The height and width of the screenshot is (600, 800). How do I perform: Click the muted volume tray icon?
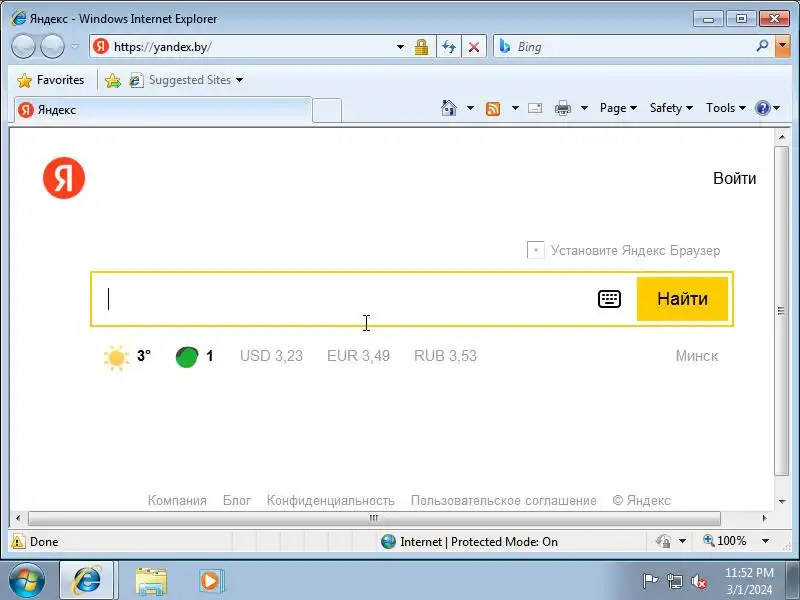(x=698, y=581)
